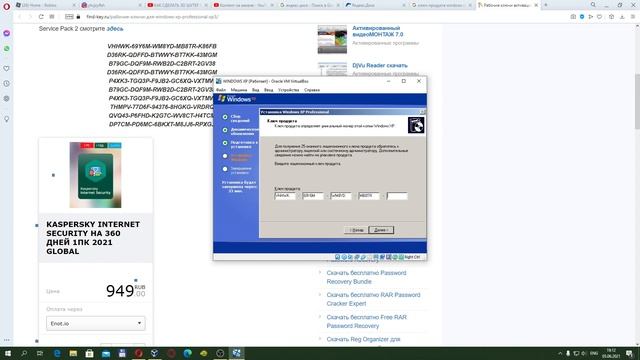This screenshot has width=640, height=360.
Task: Open the Справка menu in VirtualBox
Action: click(x=312, y=90)
